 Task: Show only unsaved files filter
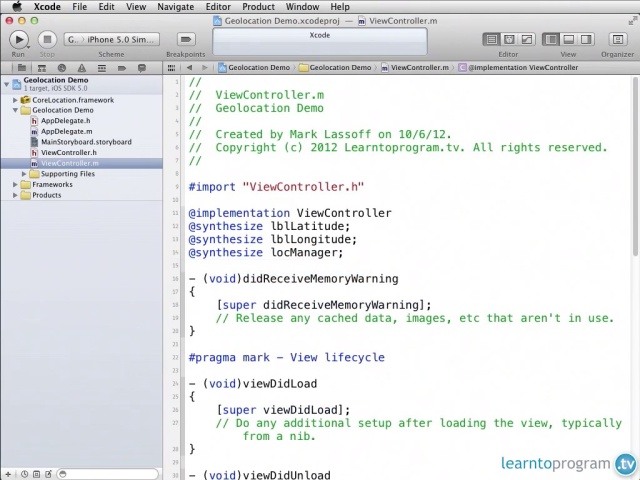pyautogui.click(x=48, y=474)
